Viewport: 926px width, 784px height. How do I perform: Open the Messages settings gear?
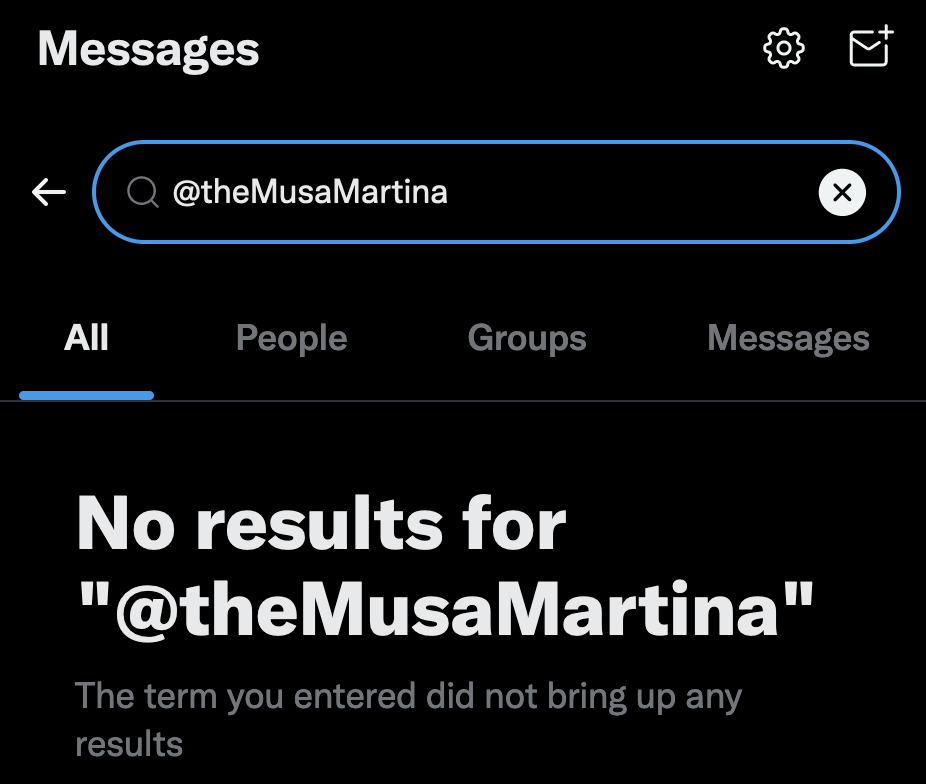pyautogui.click(x=784, y=48)
